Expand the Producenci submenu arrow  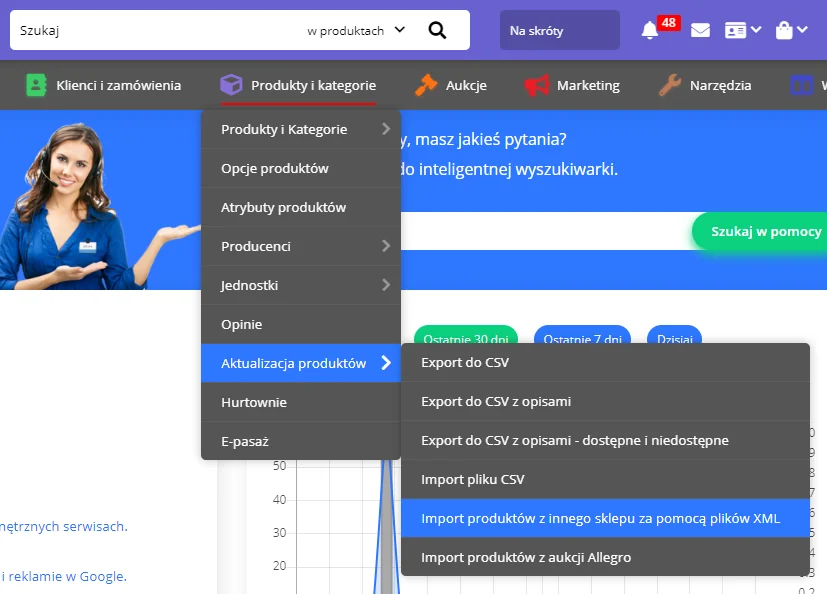(386, 246)
